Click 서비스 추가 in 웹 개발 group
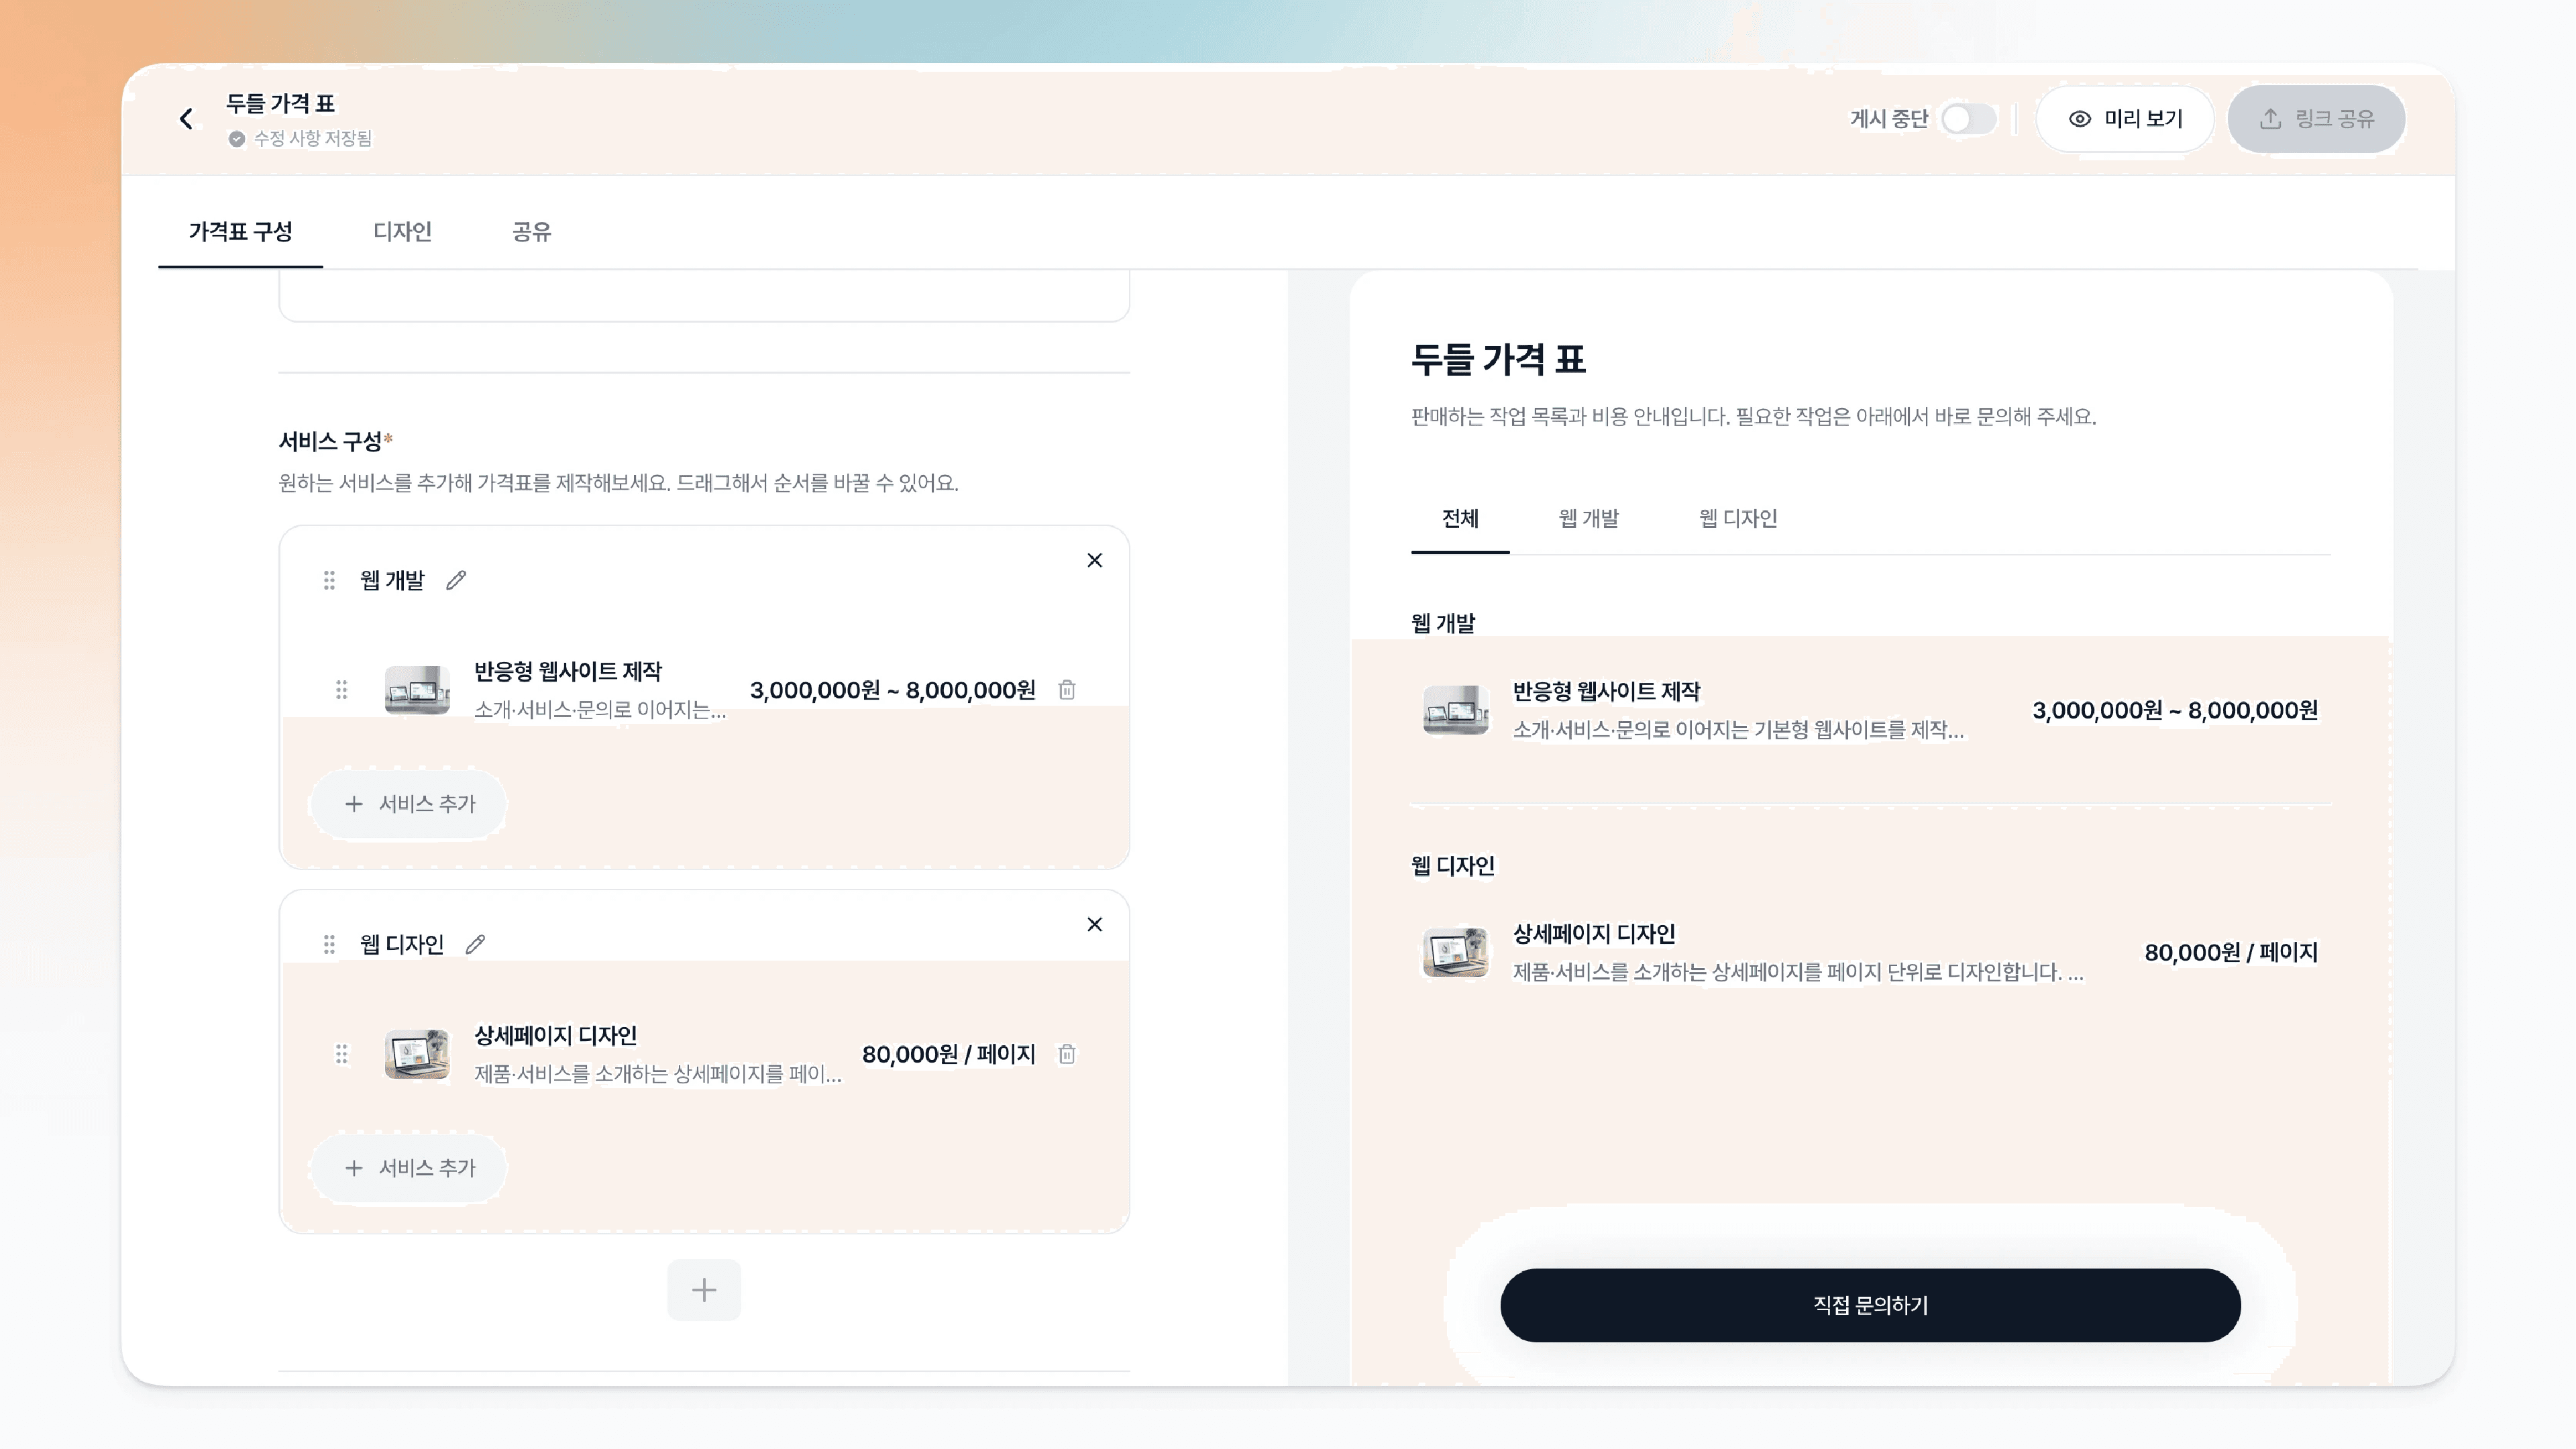The height and width of the screenshot is (1449, 2576). 409,804
